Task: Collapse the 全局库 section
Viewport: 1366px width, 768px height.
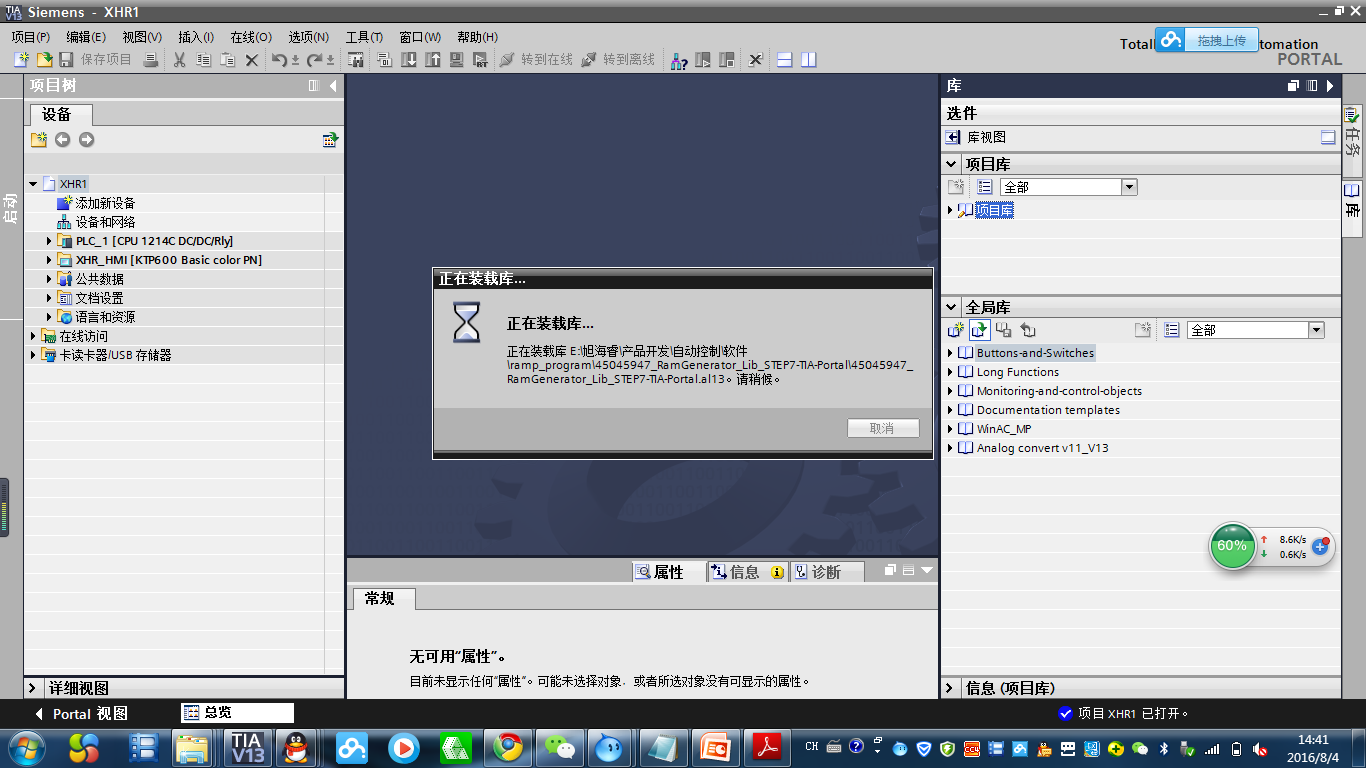Action: click(951, 307)
